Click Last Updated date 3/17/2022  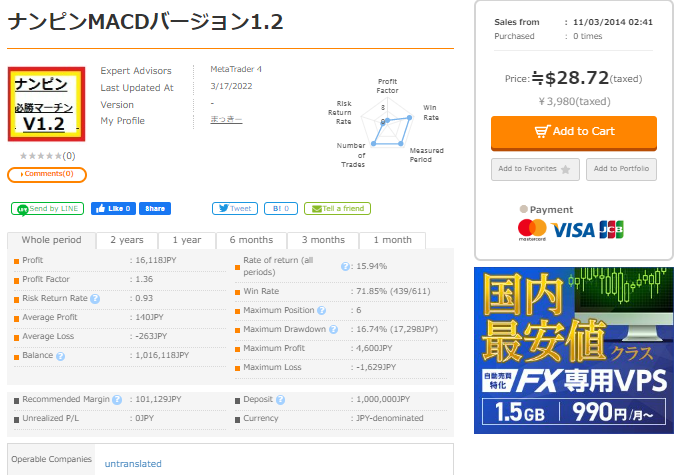231,86
